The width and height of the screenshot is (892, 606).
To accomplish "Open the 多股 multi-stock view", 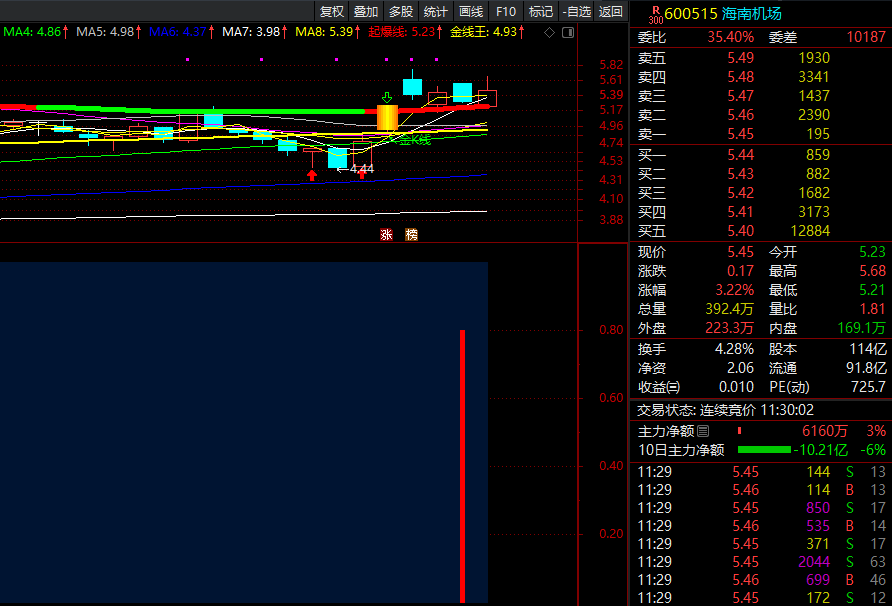I will pyautogui.click(x=400, y=12).
